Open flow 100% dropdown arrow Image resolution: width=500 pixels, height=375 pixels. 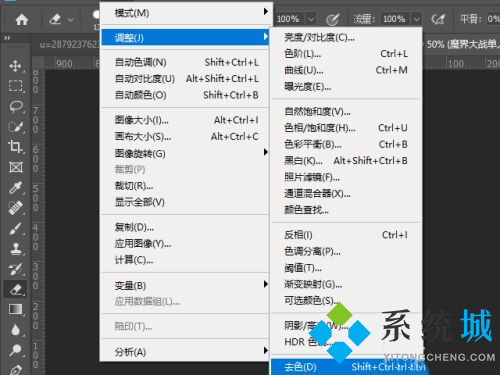(x=417, y=19)
